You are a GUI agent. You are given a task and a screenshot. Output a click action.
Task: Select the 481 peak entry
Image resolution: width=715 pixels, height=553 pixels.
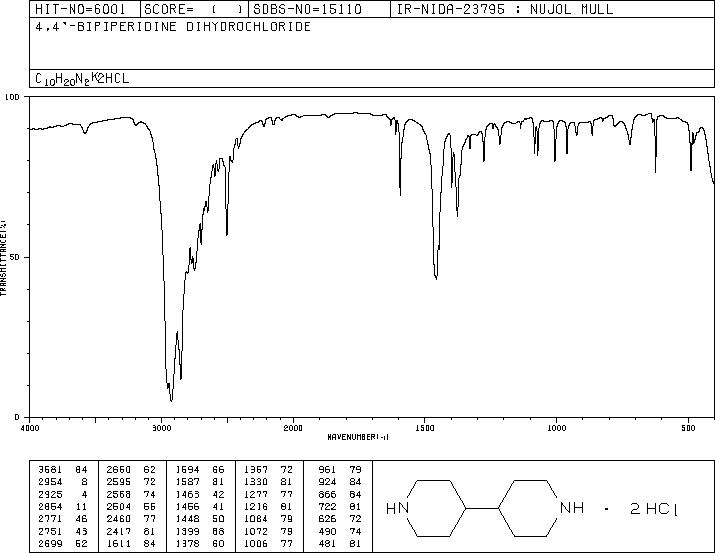340,543
